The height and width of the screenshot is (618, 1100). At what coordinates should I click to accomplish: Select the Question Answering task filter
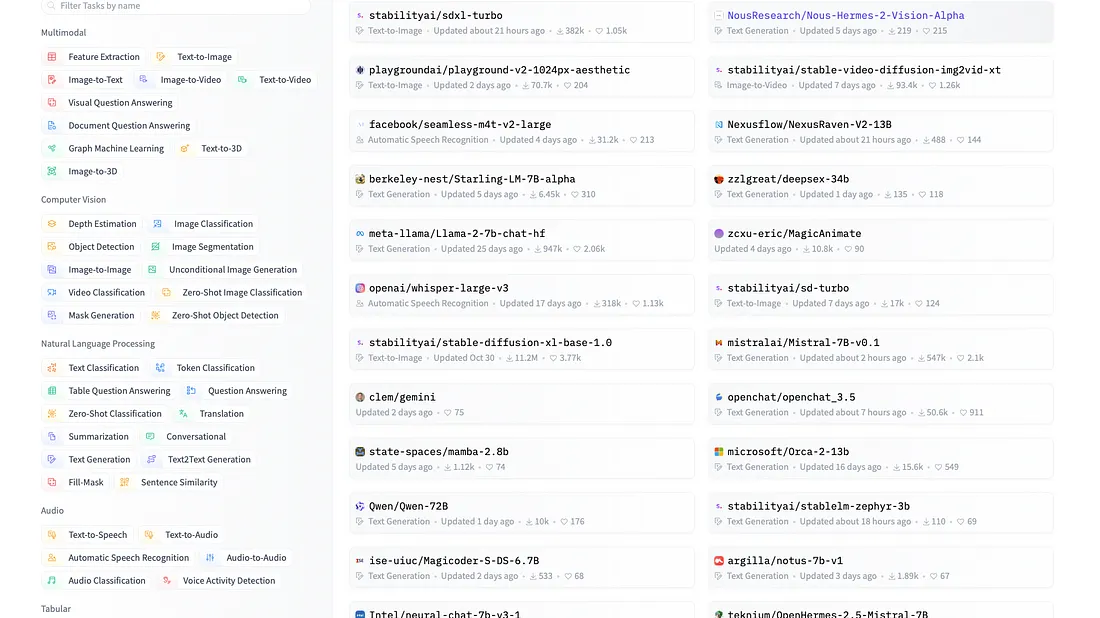237,391
